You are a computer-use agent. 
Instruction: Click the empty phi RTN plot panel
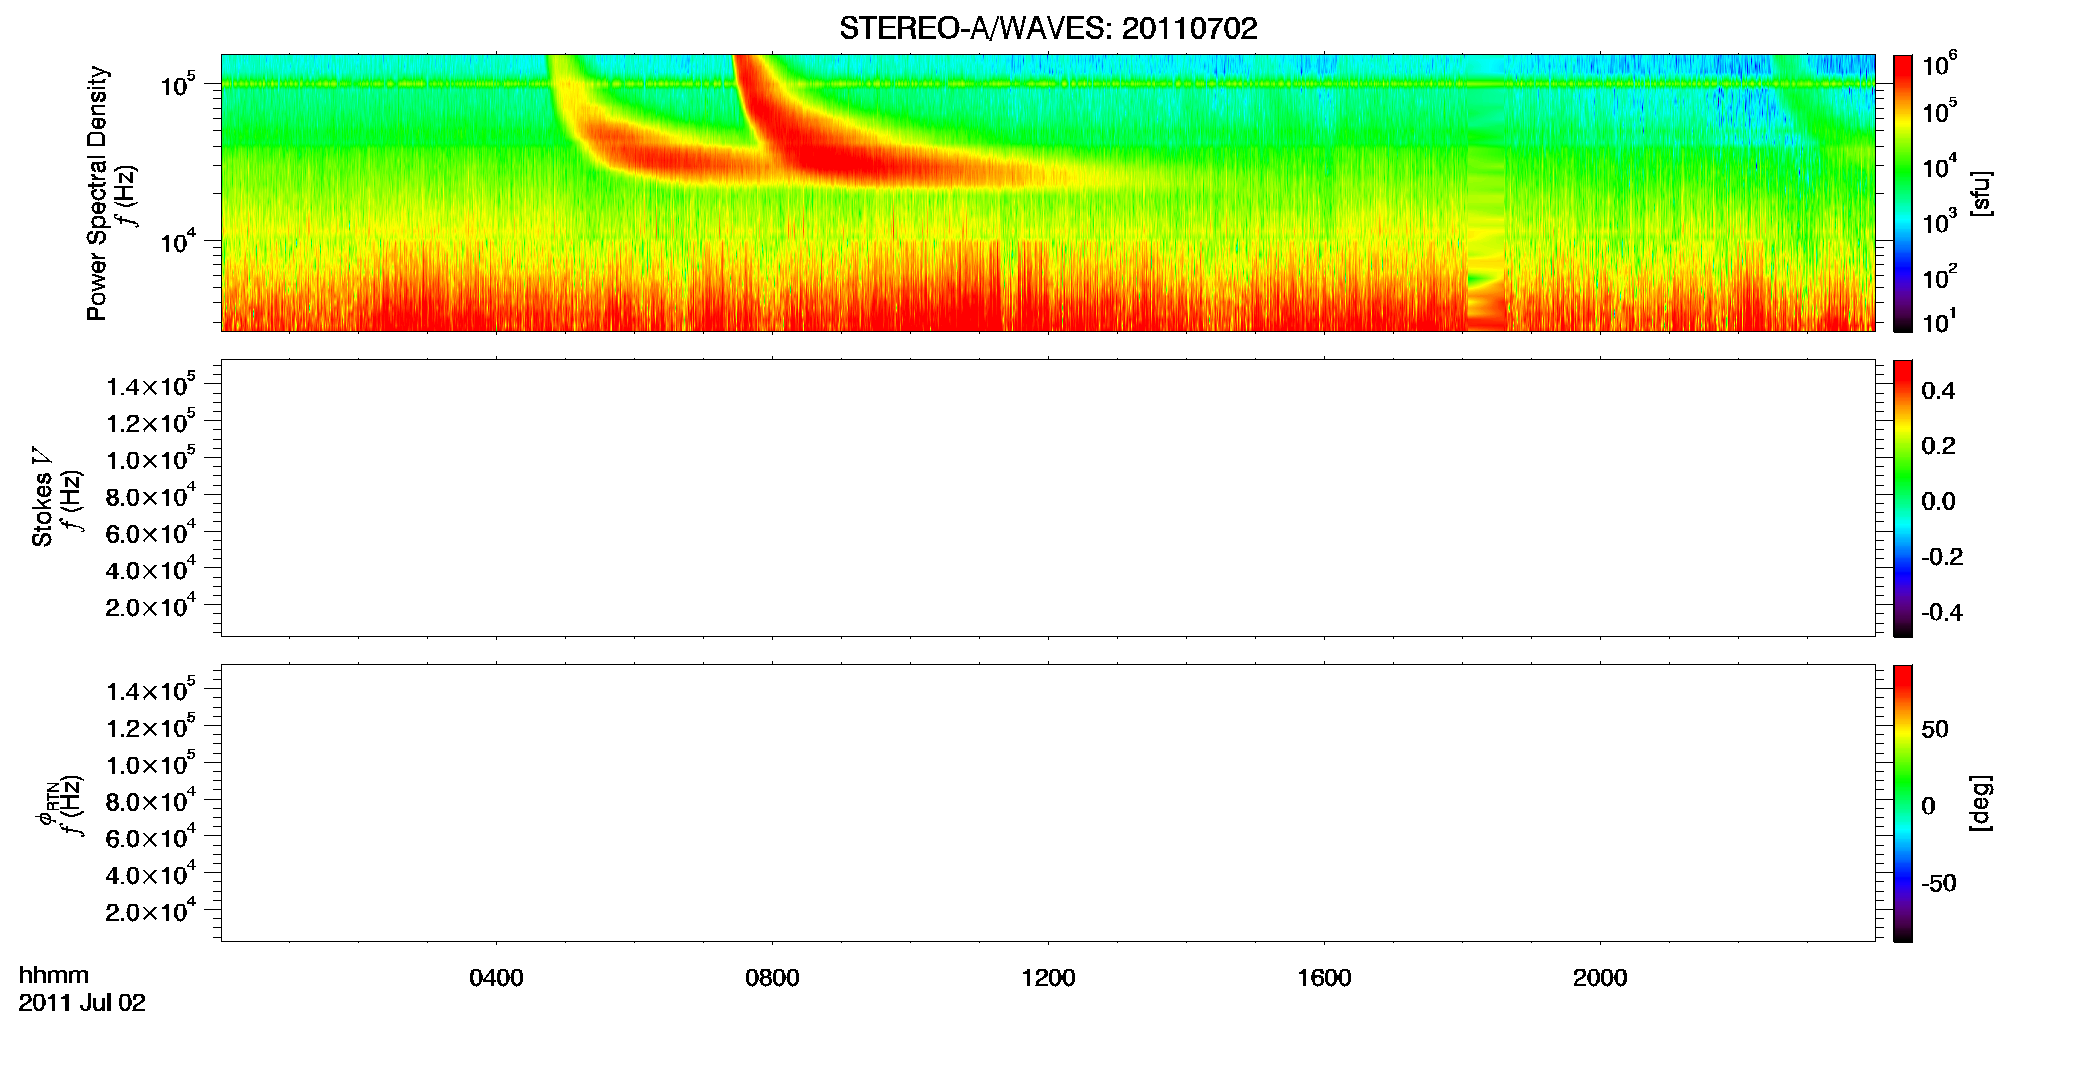click(x=1048, y=803)
